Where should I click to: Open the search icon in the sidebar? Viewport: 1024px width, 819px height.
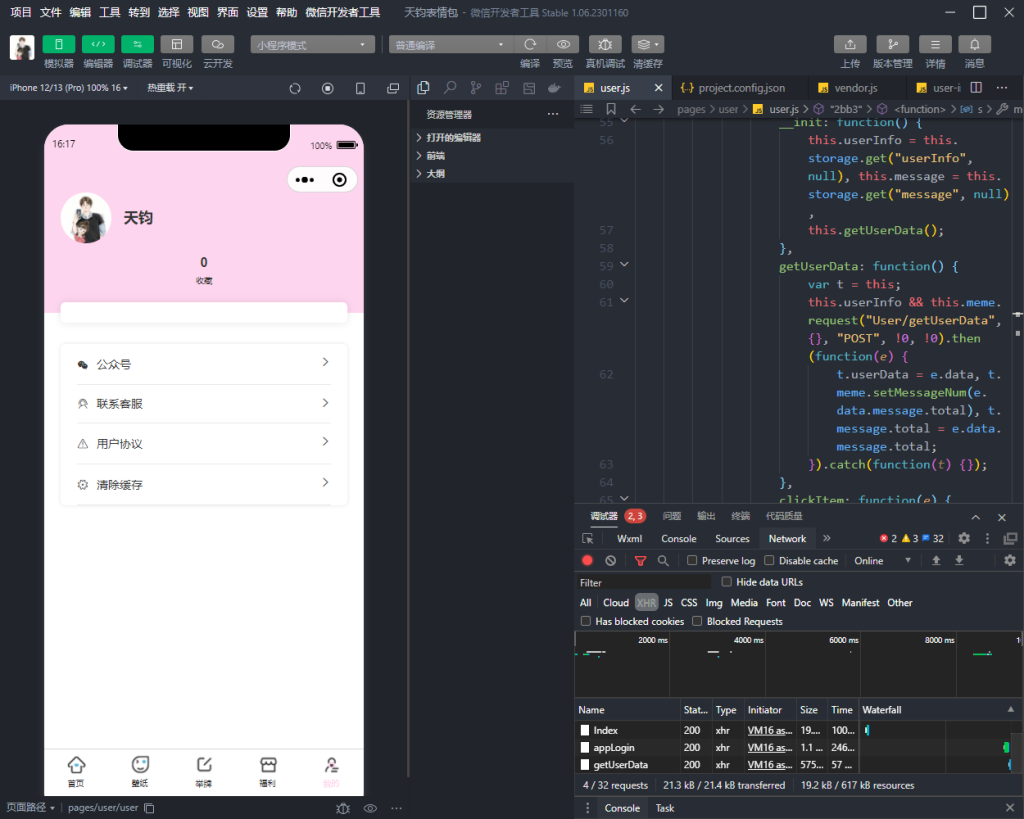coord(450,88)
